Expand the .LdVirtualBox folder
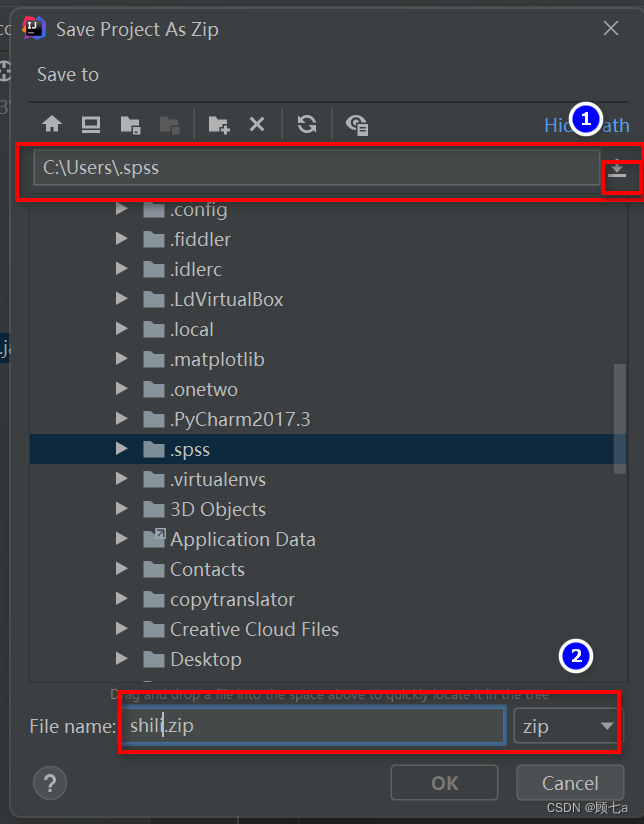 (122, 299)
